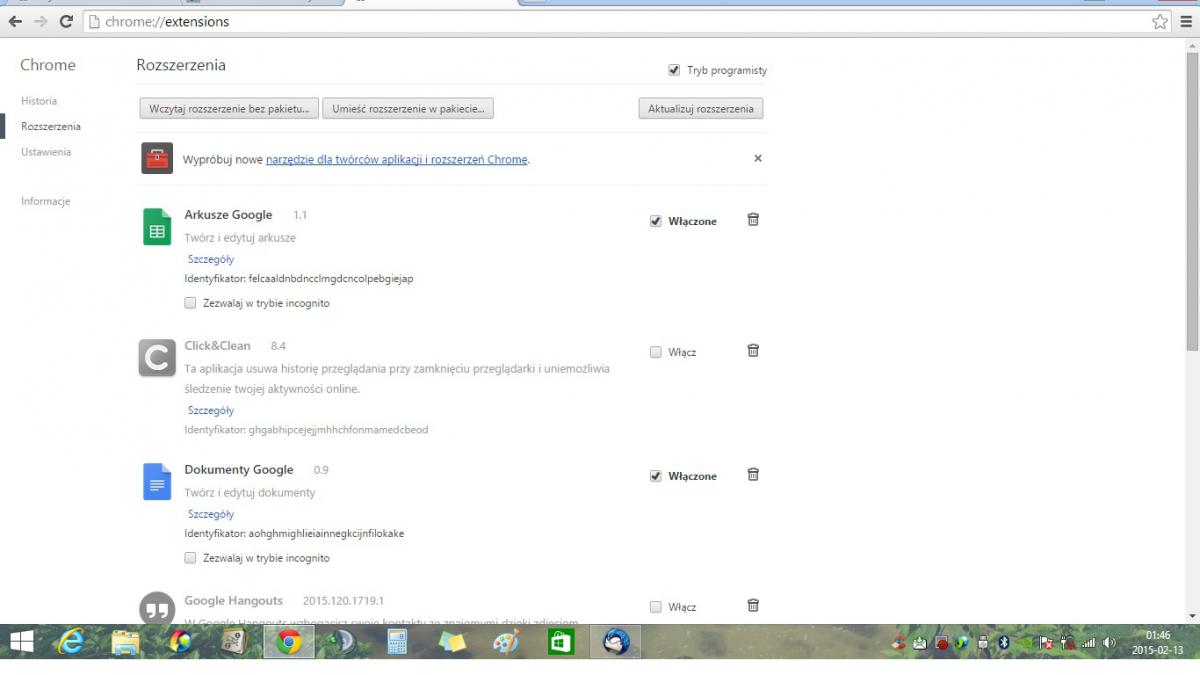The height and width of the screenshot is (675, 1200).
Task: Reload the extensions page
Action: click(x=66, y=21)
